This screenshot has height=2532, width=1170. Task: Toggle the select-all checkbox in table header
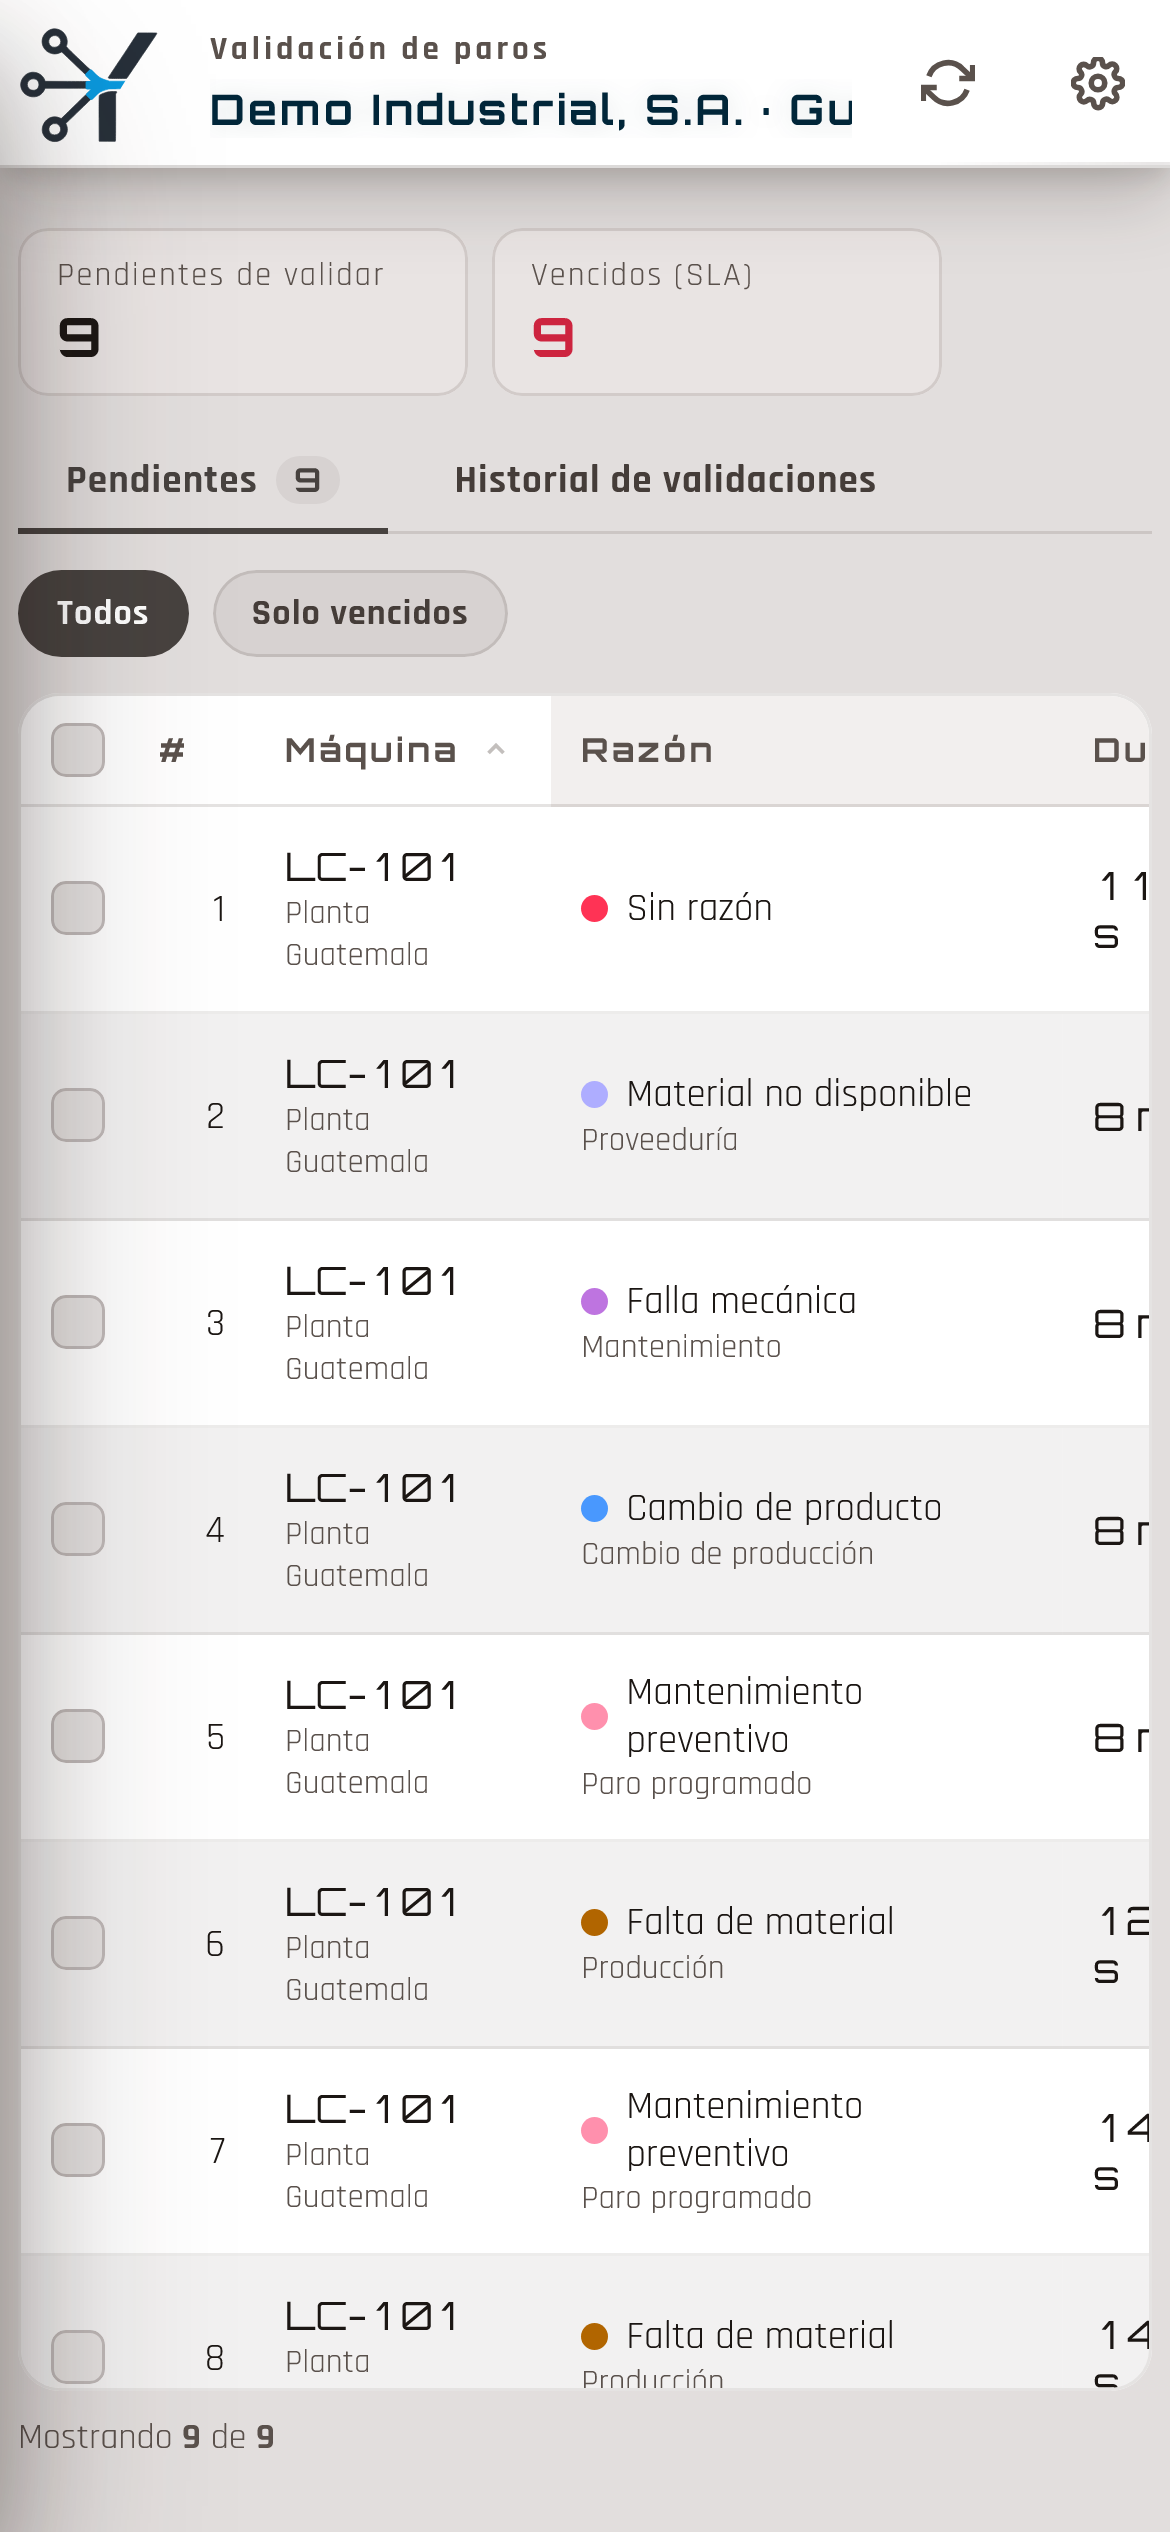pyautogui.click(x=78, y=750)
